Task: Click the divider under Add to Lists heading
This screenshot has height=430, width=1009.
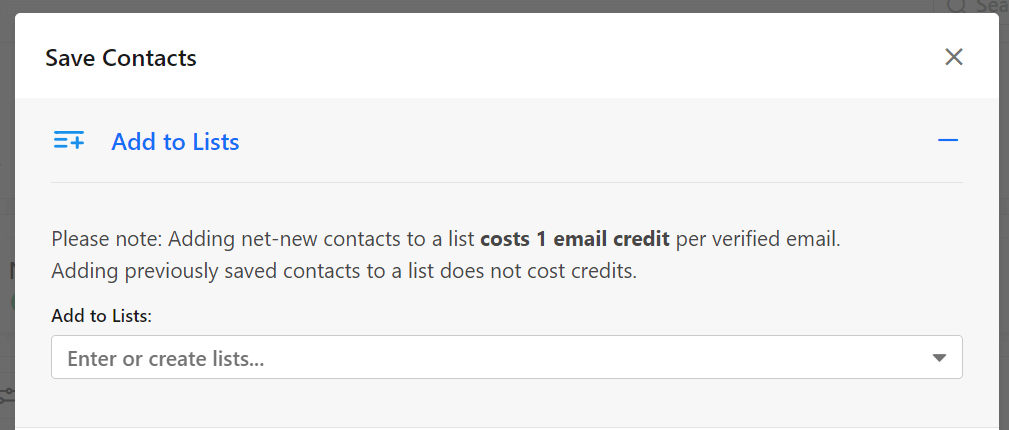Action: click(506, 182)
